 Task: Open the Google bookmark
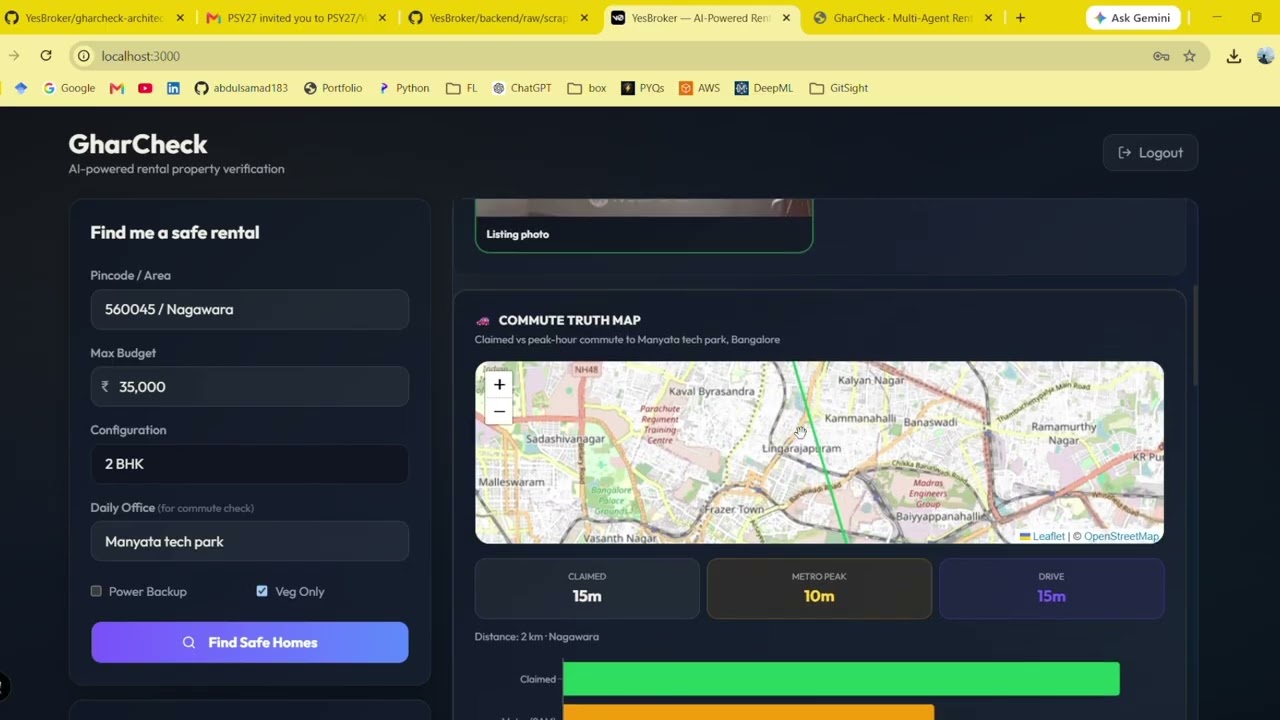(x=69, y=88)
